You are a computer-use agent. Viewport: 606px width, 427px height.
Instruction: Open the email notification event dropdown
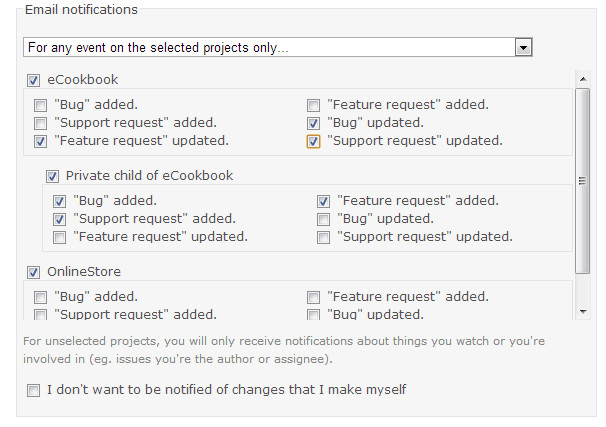pyautogui.click(x=277, y=48)
